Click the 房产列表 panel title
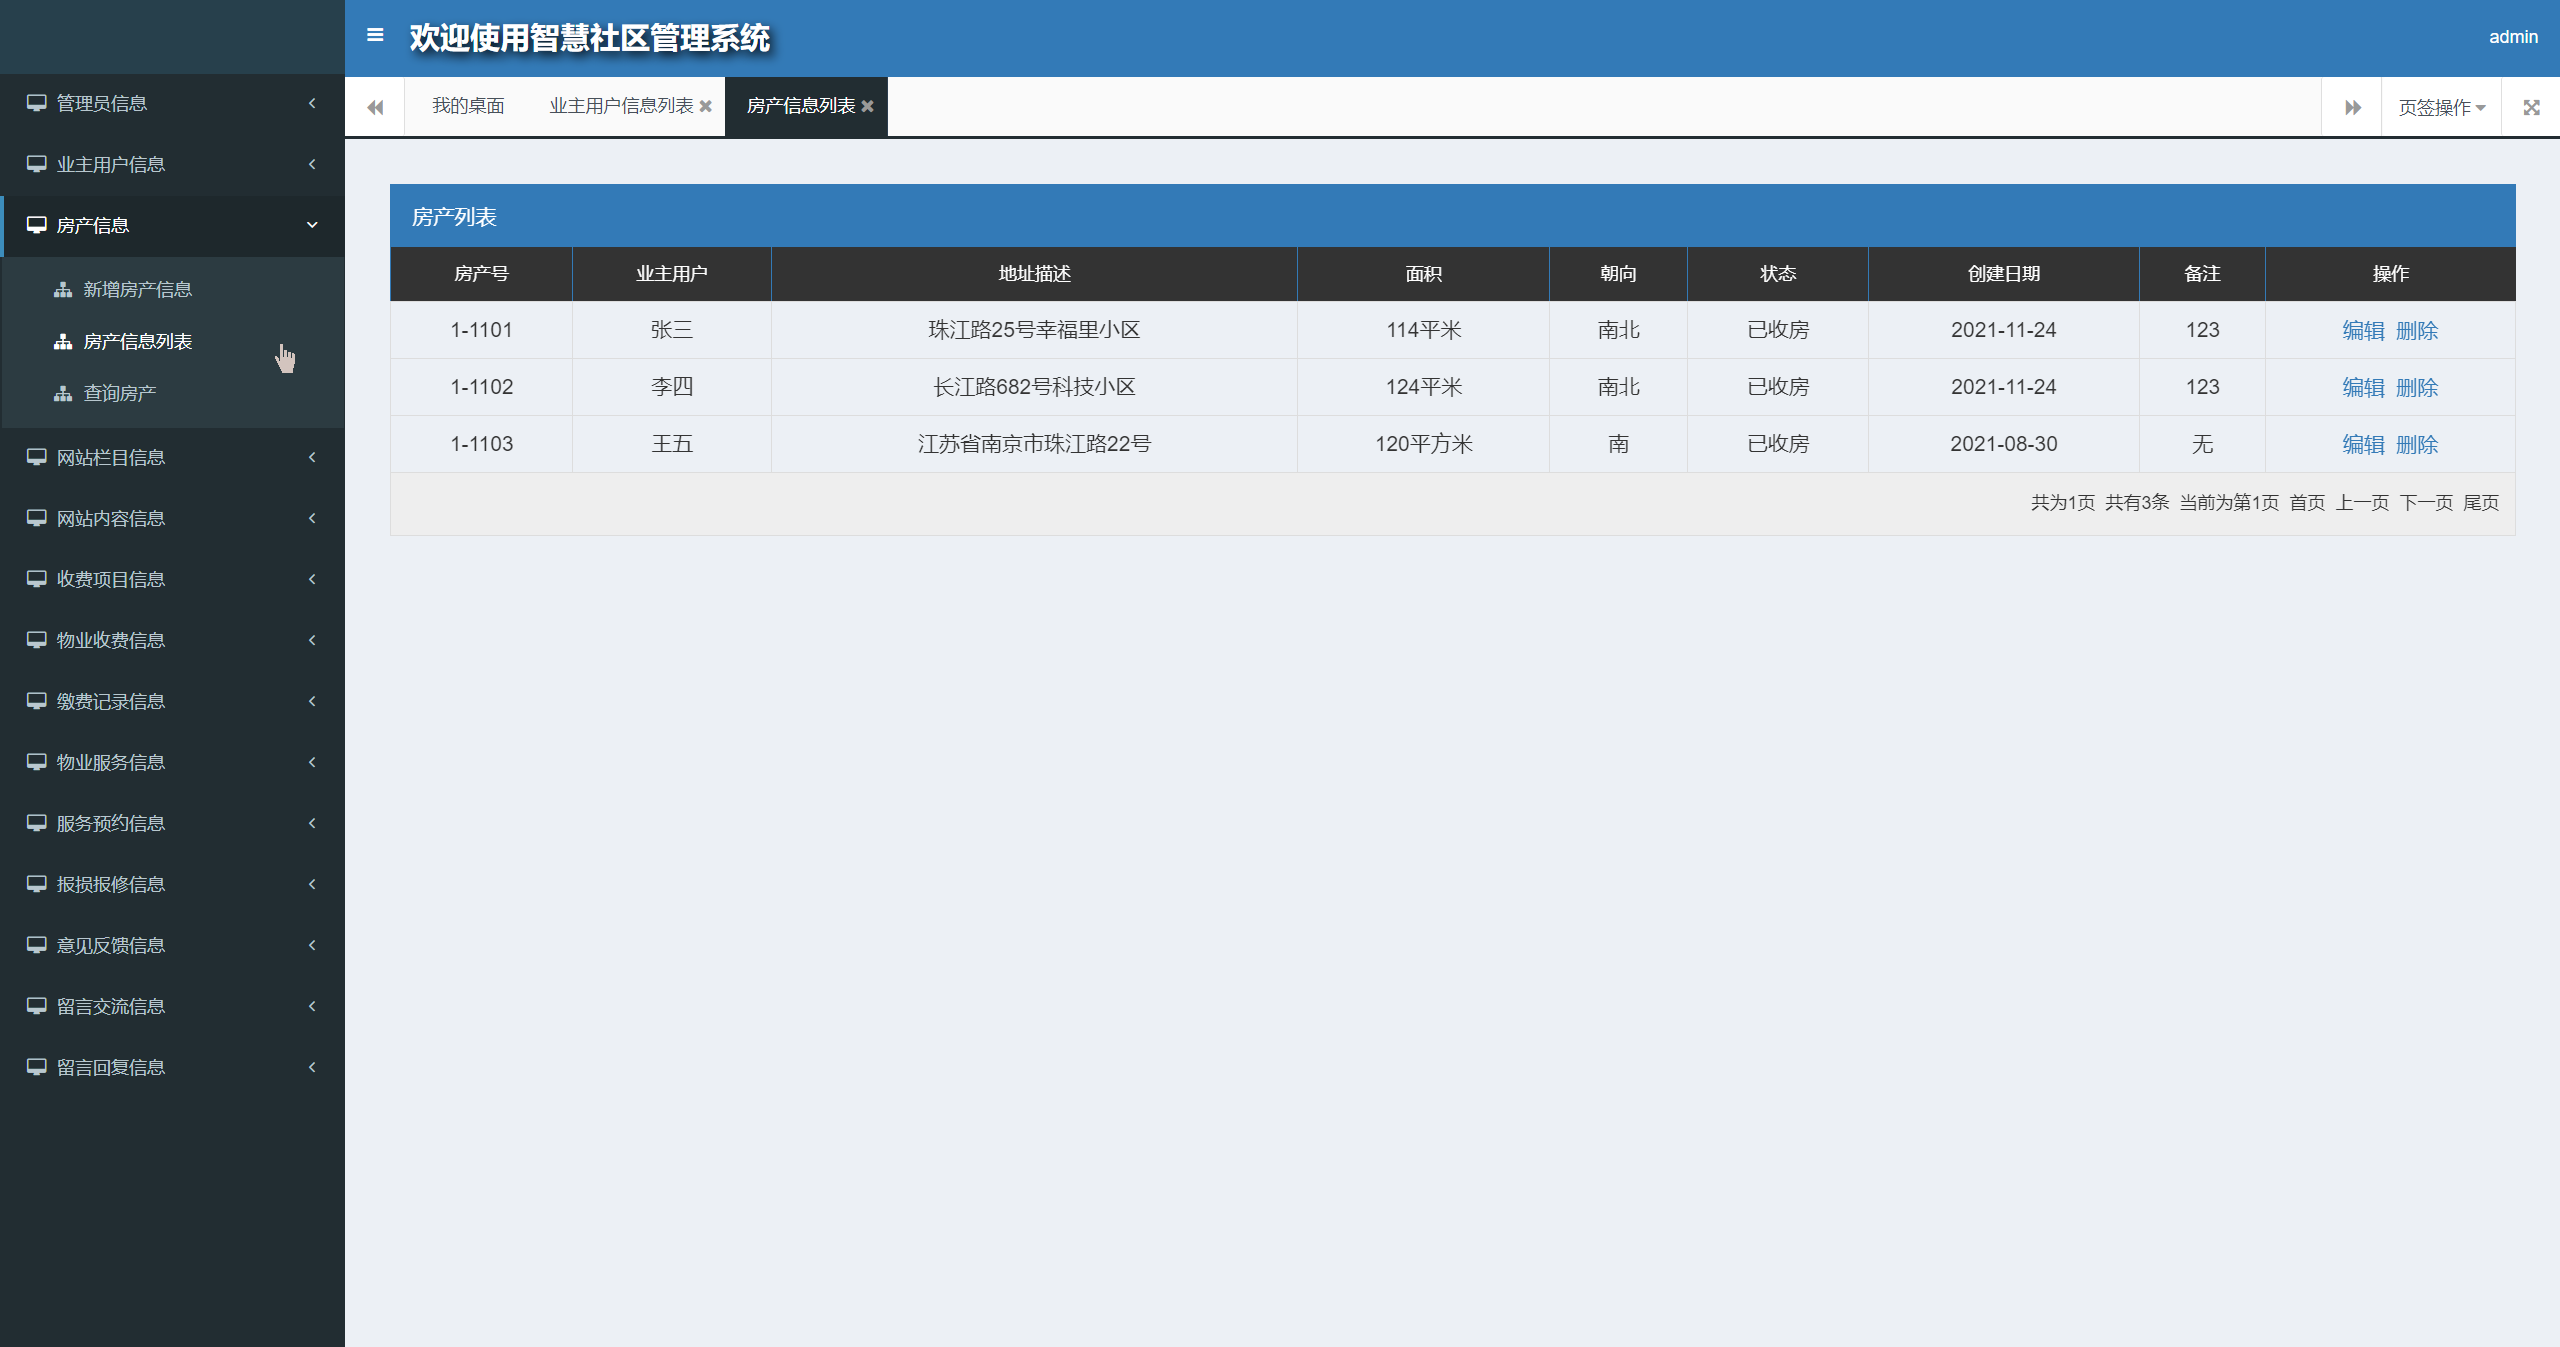Screen dimensions: 2560x1347 click(454, 217)
